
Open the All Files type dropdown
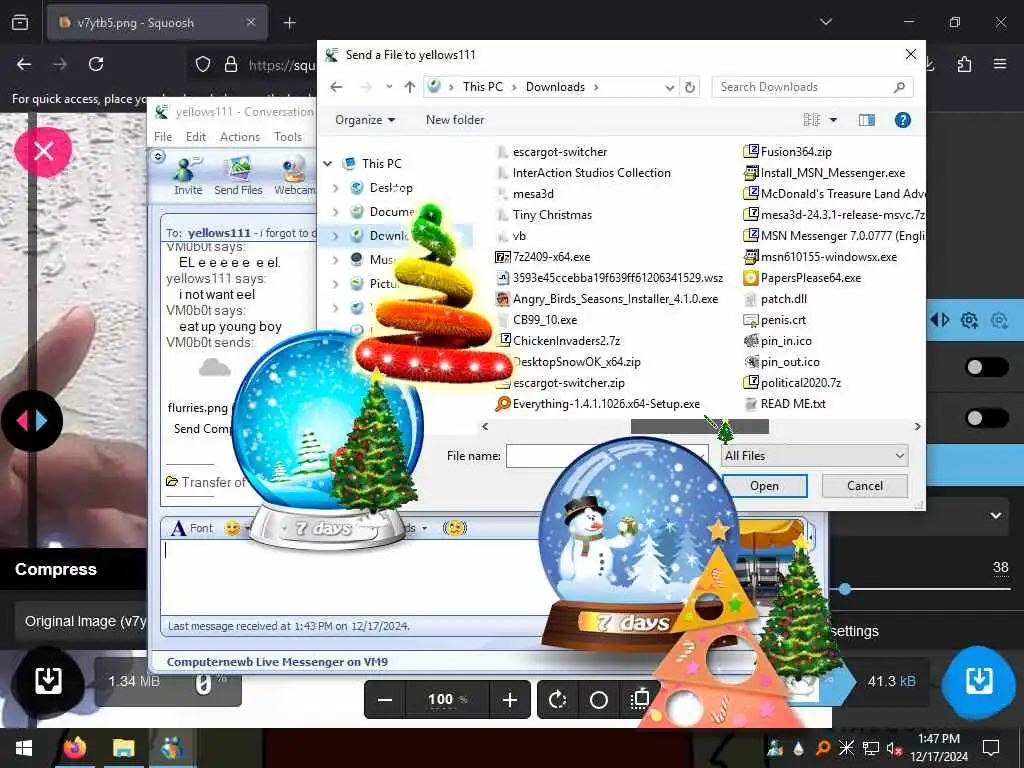[x=814, y=456]
